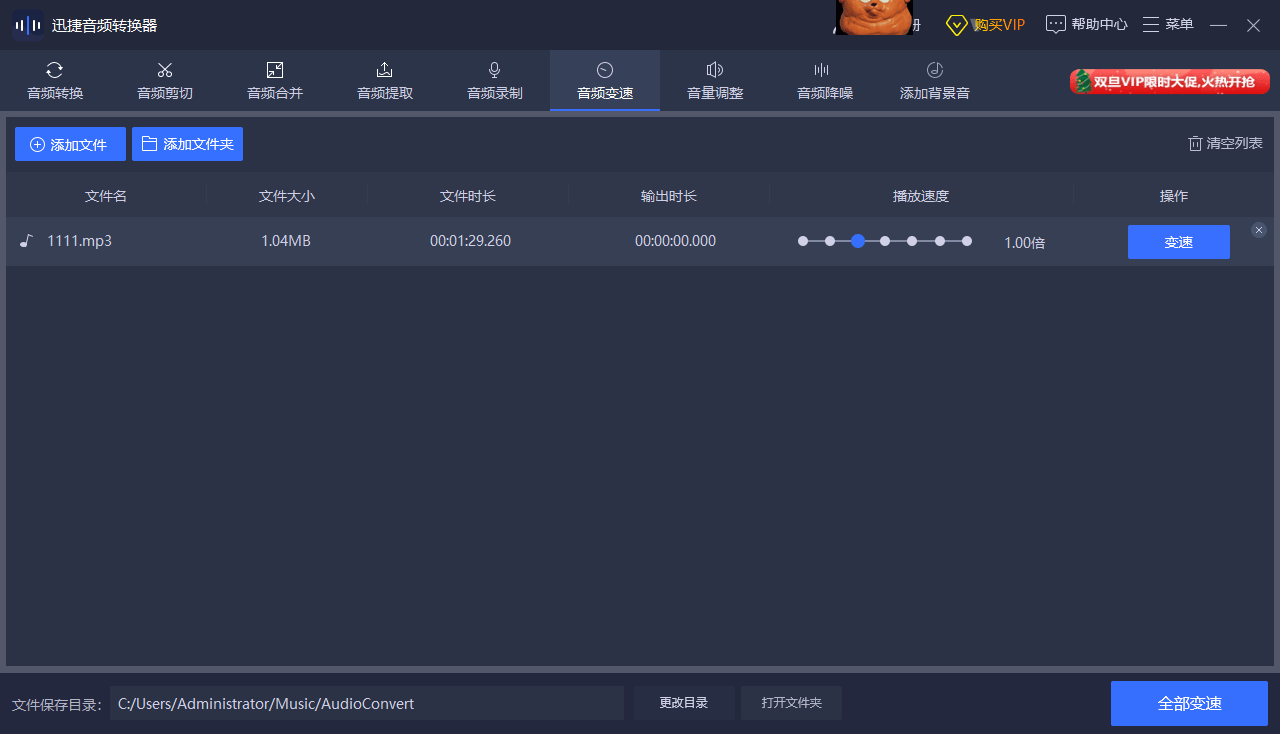Click the 添加文件夹 button
Screen dimensions: 1280x734
[187, 144]
